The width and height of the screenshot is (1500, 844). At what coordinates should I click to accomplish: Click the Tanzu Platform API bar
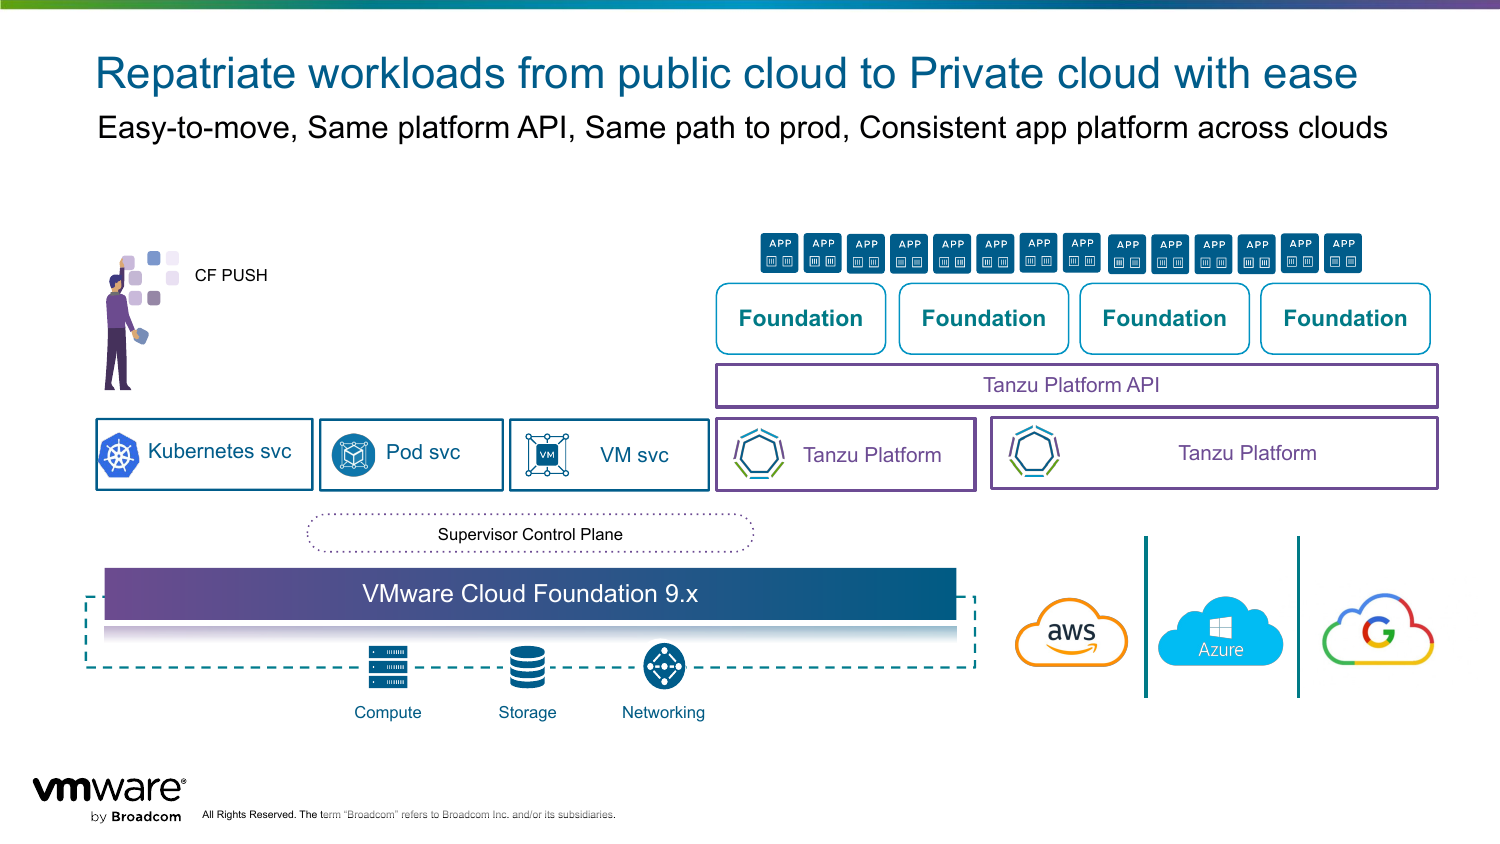pyautogui.click(x=1077, y=385)
